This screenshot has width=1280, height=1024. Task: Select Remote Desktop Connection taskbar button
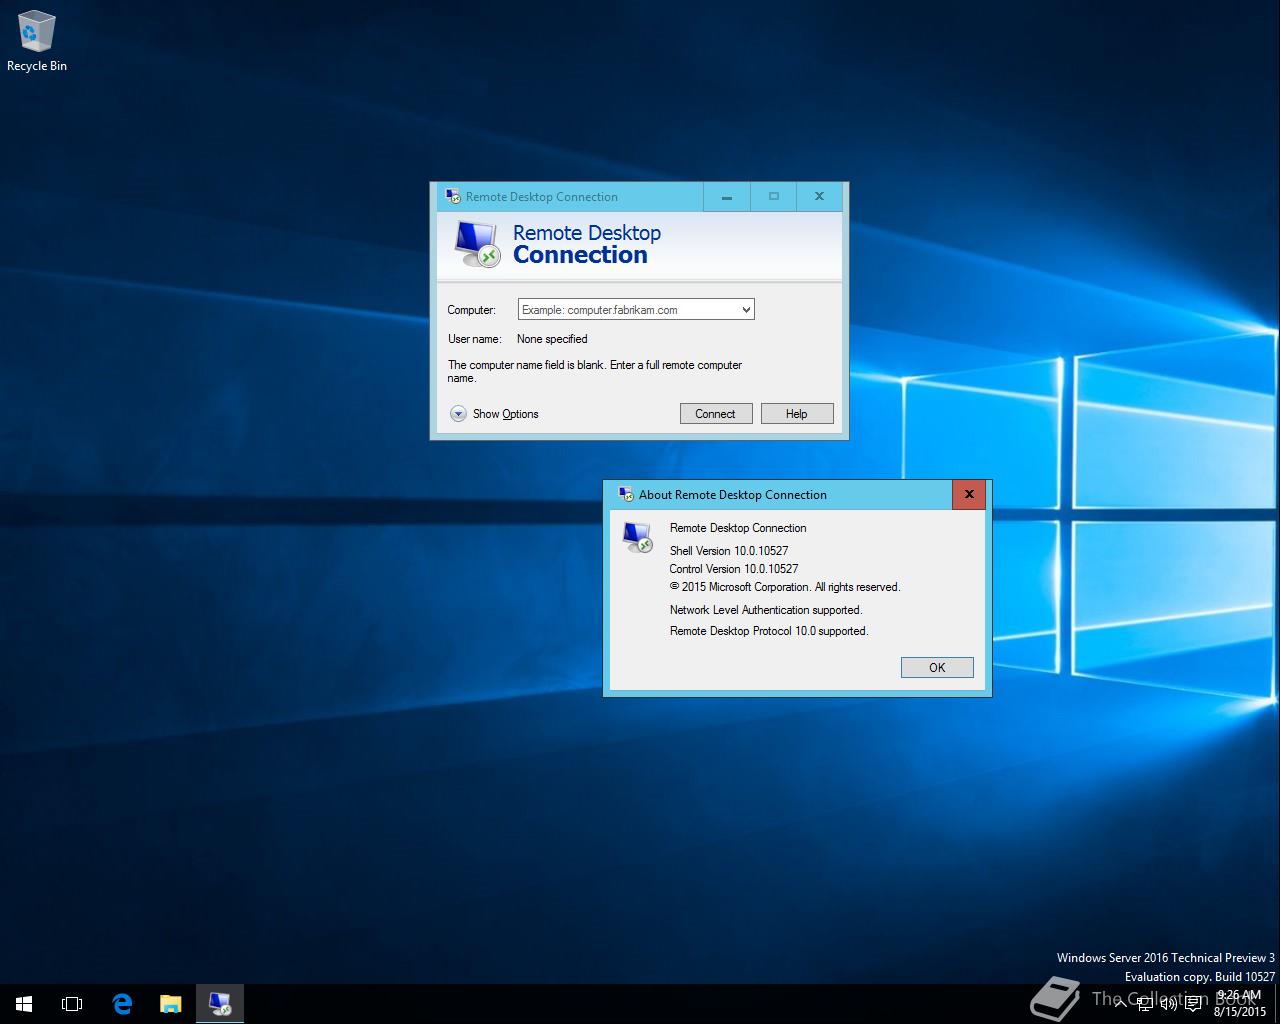[220, 1003]
